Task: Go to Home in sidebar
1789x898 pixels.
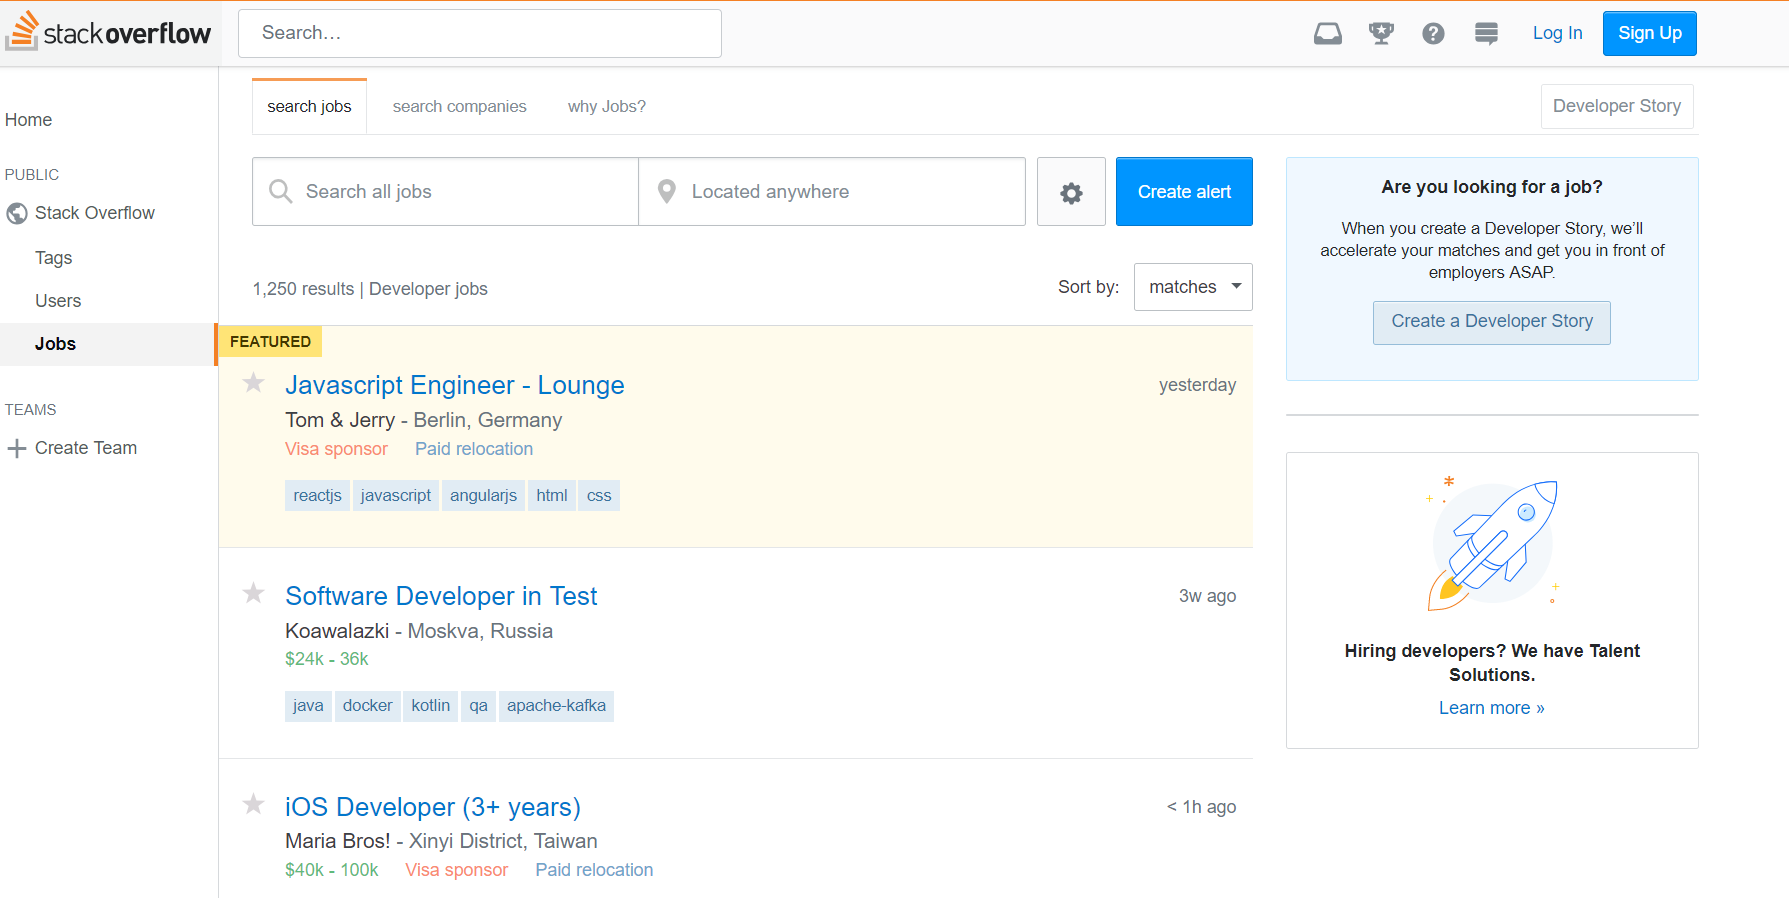Action: tap(28, 120)
